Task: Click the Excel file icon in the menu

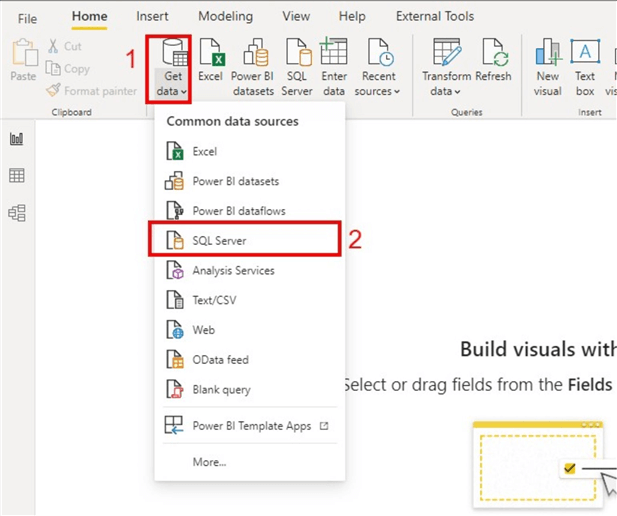Action: (x=174, y=151)
